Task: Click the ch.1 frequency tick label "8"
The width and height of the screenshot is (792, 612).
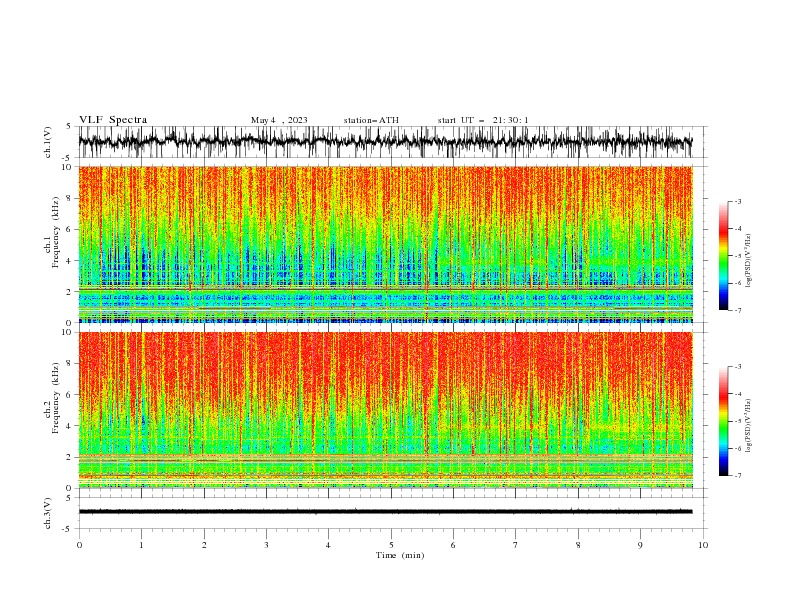Action: pyautogui.click(x=69, y=198)
